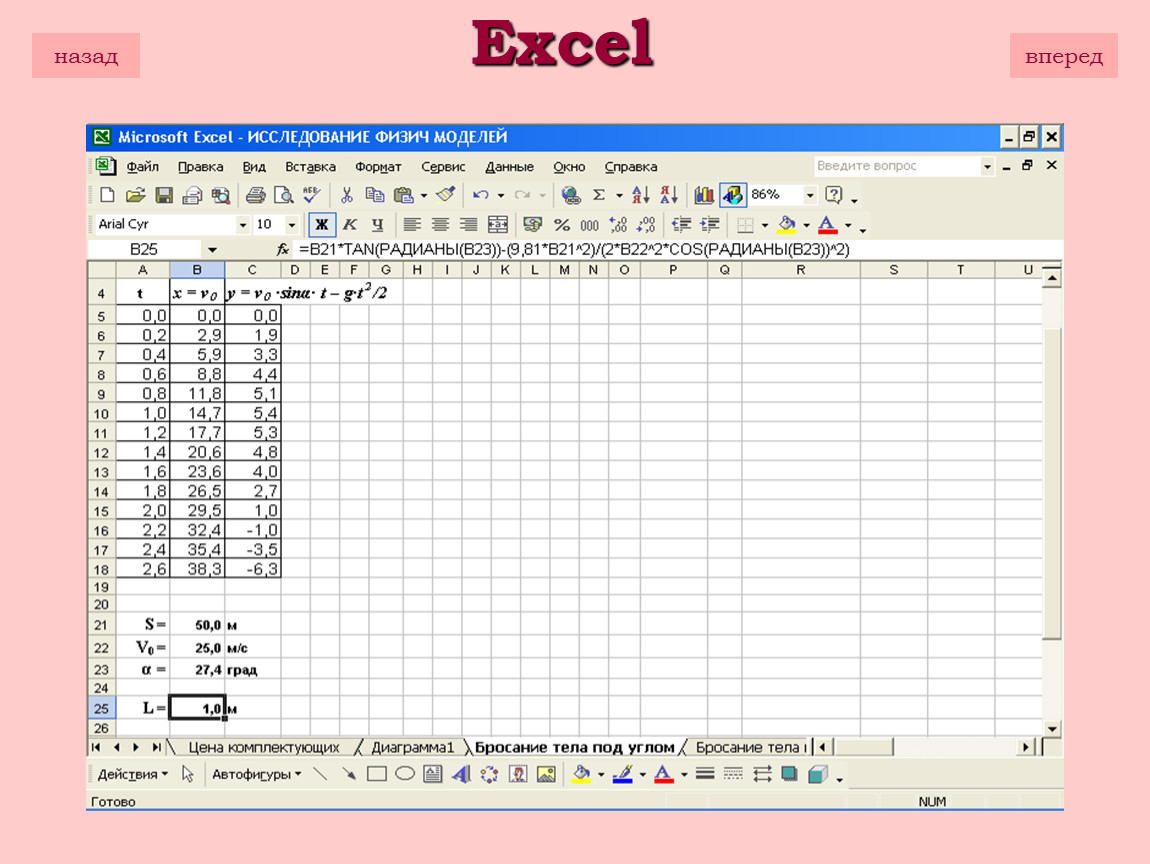Align text right in the formatting toolbar
The height and width of the screenshot is (864, 1150).
(x=469, y=224)
